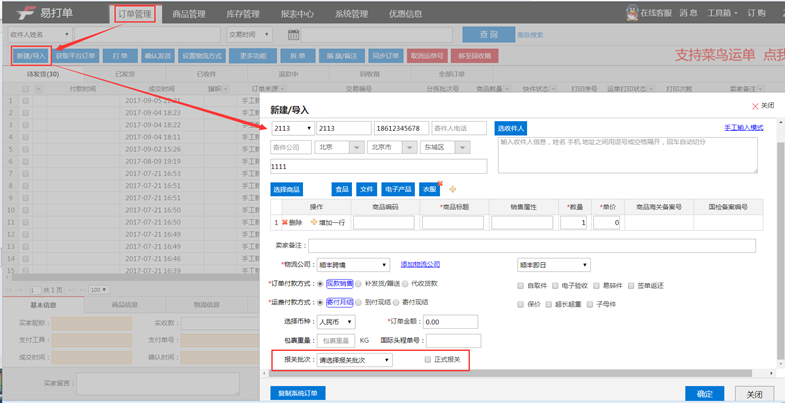
Task: Select 代收货款 radio button
Action: [x=405, y=283]
